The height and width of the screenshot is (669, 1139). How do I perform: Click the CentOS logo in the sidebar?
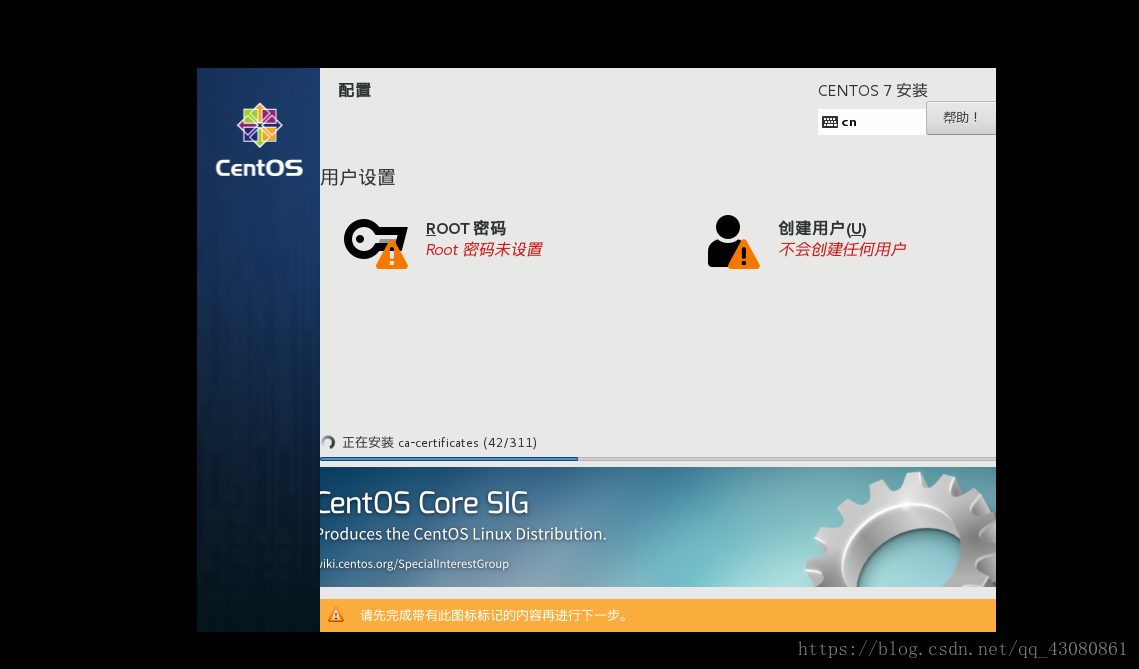(x=259, y=140)
